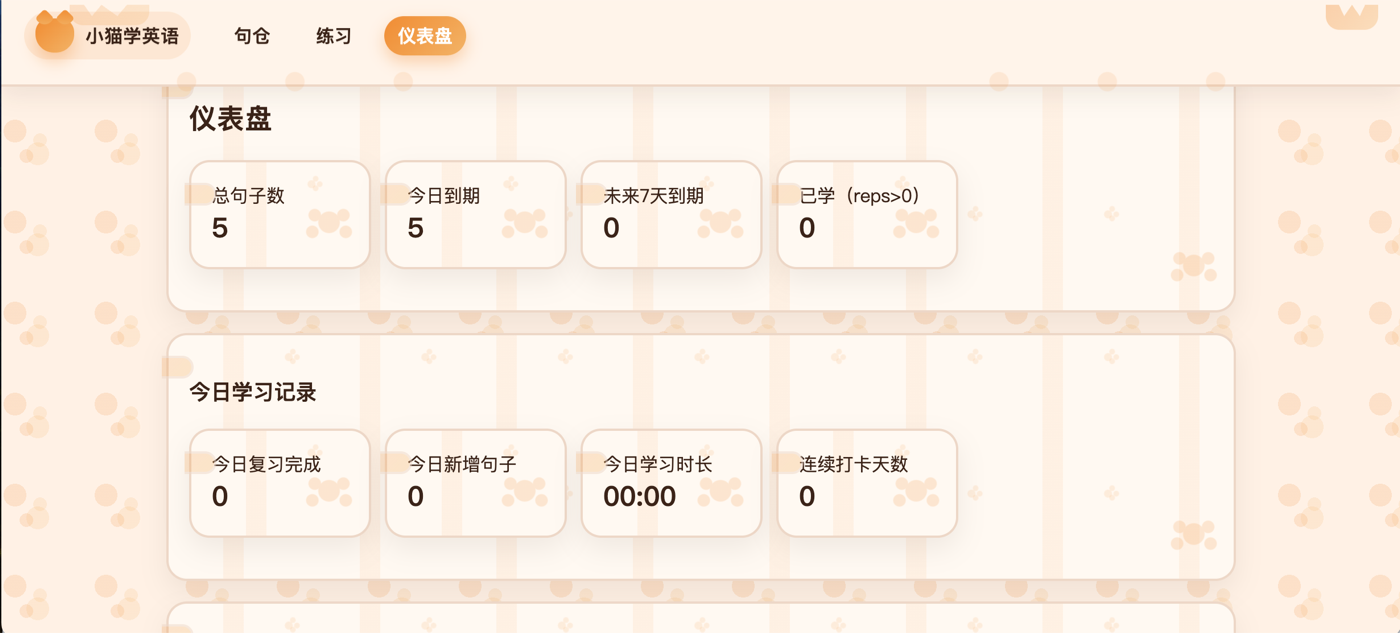The width and height of the screenshot is (1400, 633).
Task: Select the 今日到期 stat card
Action: tap(475, 214)
